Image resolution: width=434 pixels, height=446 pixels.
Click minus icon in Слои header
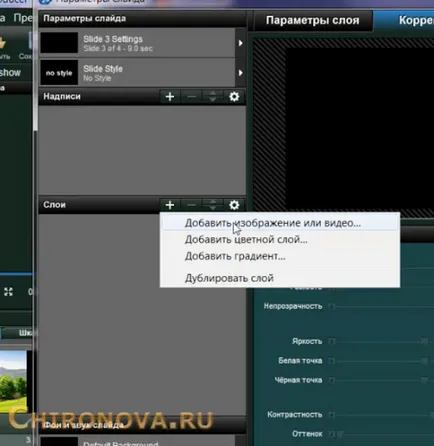point(191,205)
